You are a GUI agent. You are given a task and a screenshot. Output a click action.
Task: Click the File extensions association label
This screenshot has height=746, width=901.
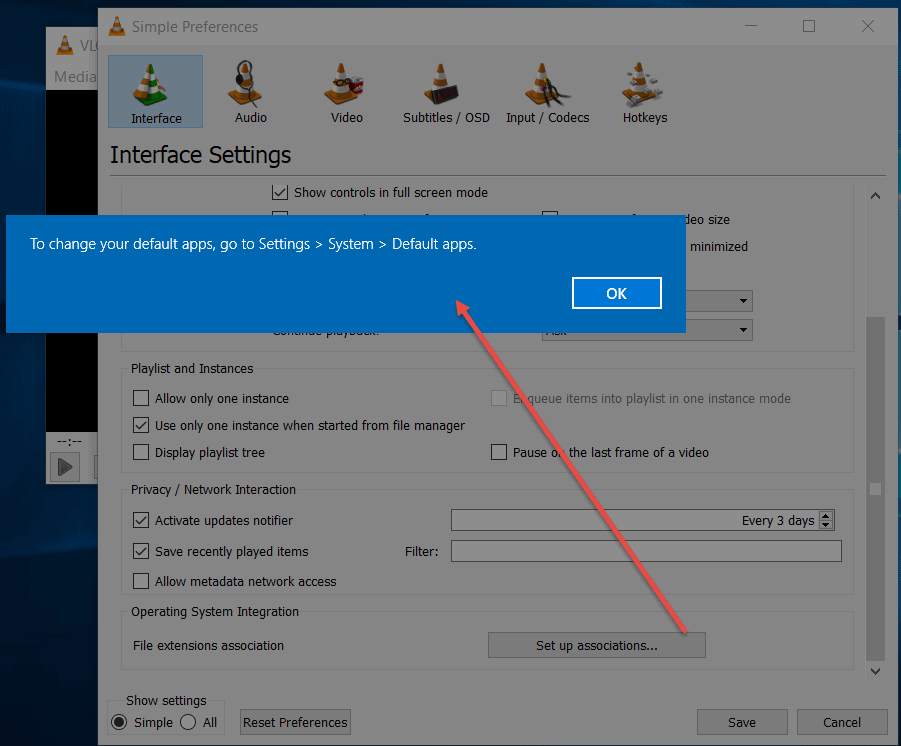point(208,645)
